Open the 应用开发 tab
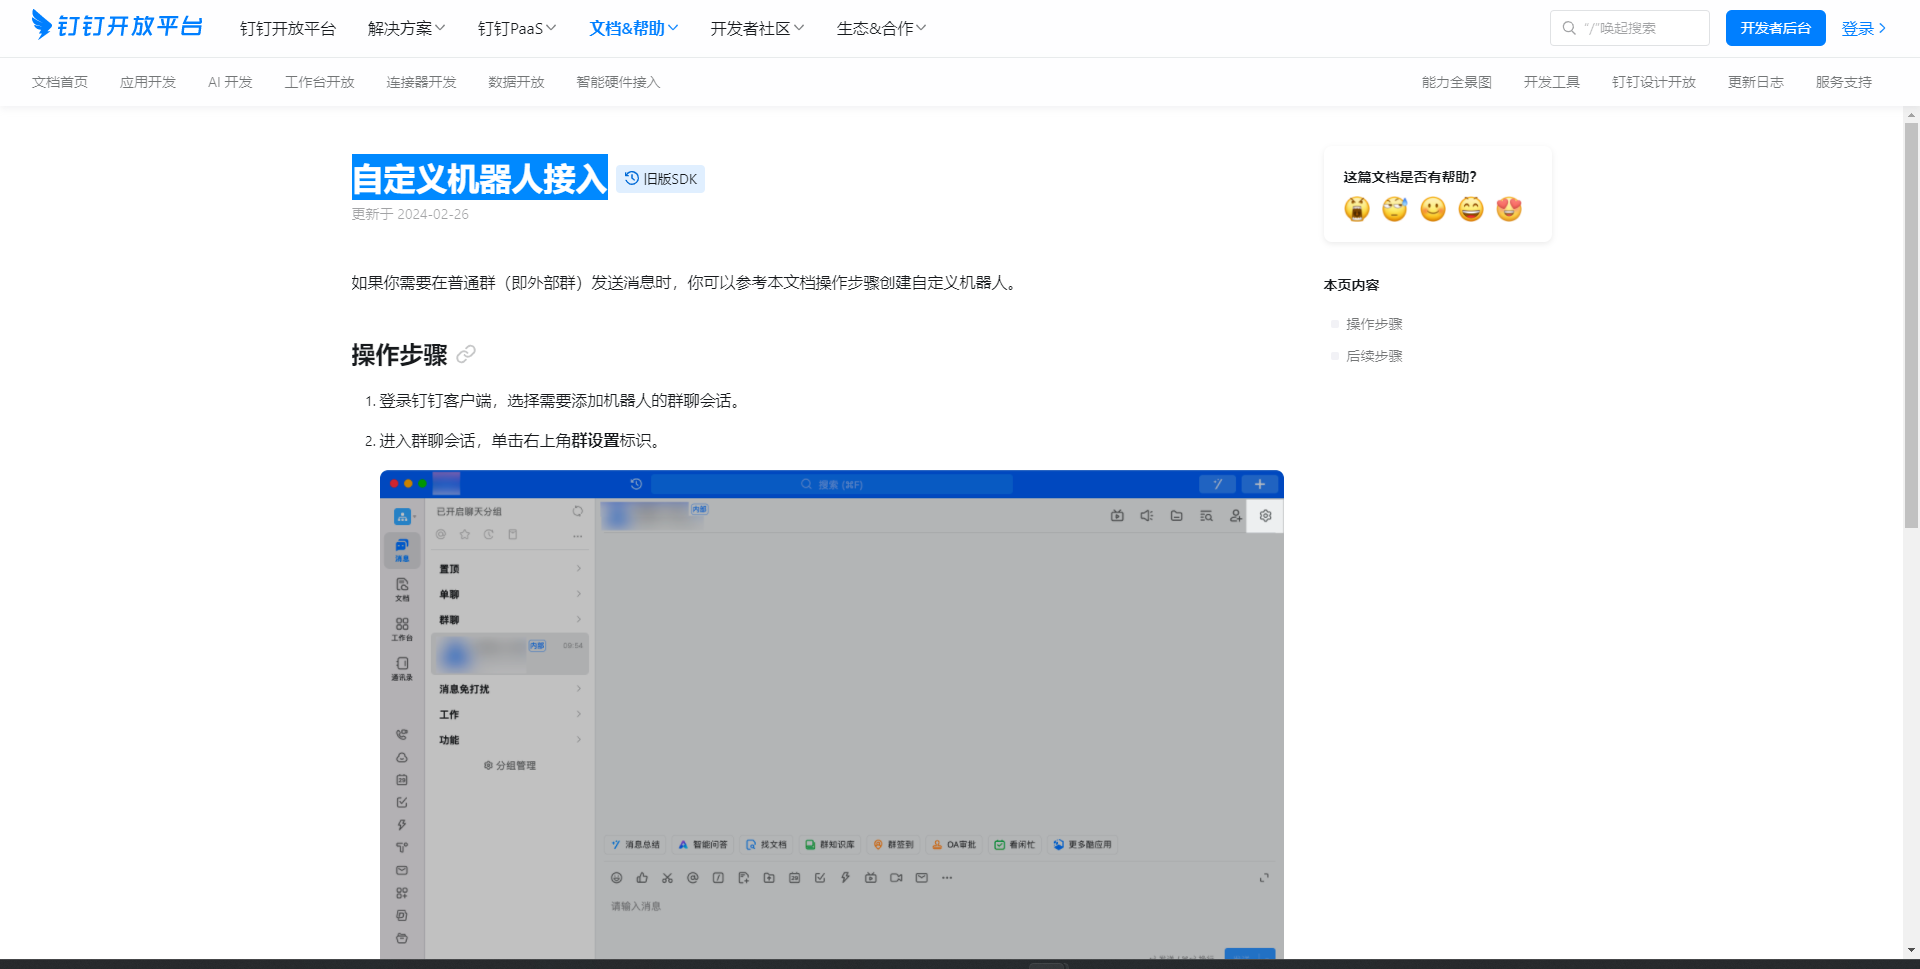Image resolution: width=1920 pixels, height=969 pixels. [148, 82]
